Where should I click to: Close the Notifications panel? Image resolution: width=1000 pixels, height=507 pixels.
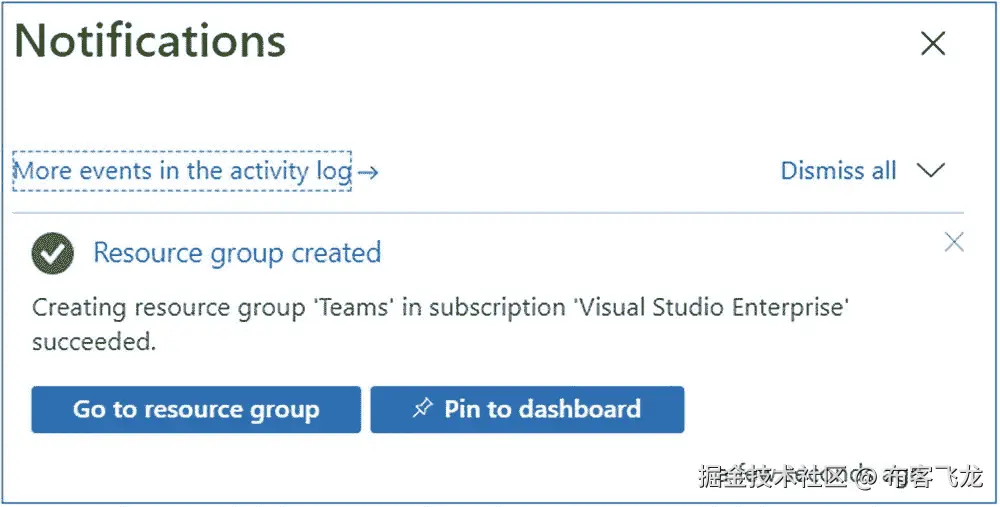point(932,43)
